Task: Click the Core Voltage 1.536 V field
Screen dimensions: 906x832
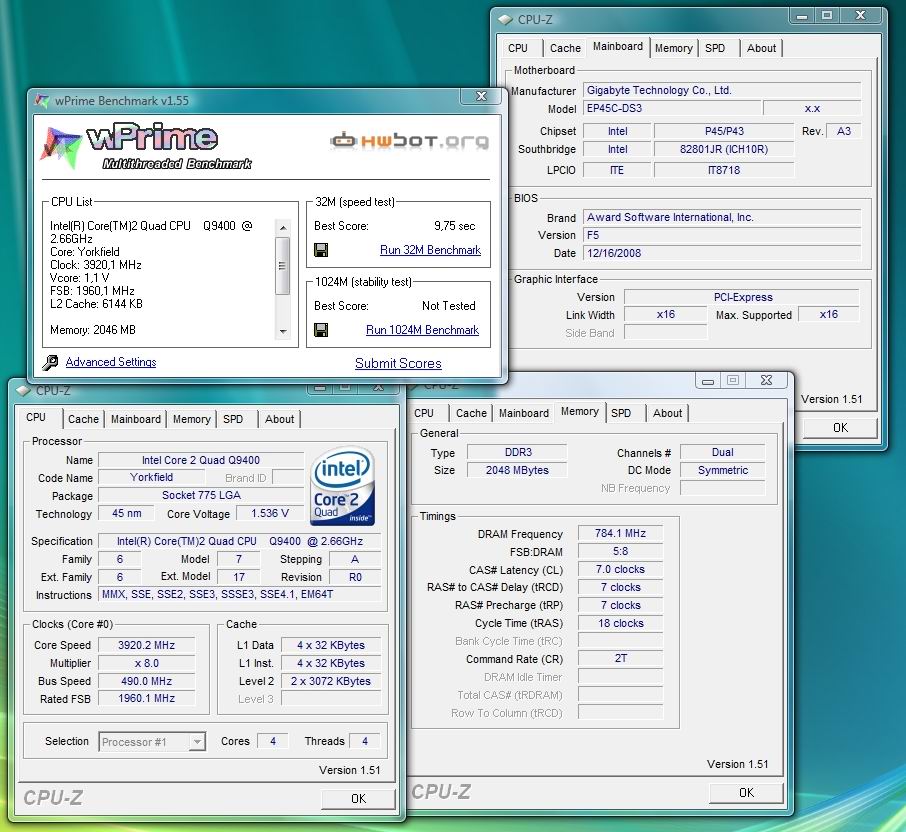Action: (x=269, y=514)
